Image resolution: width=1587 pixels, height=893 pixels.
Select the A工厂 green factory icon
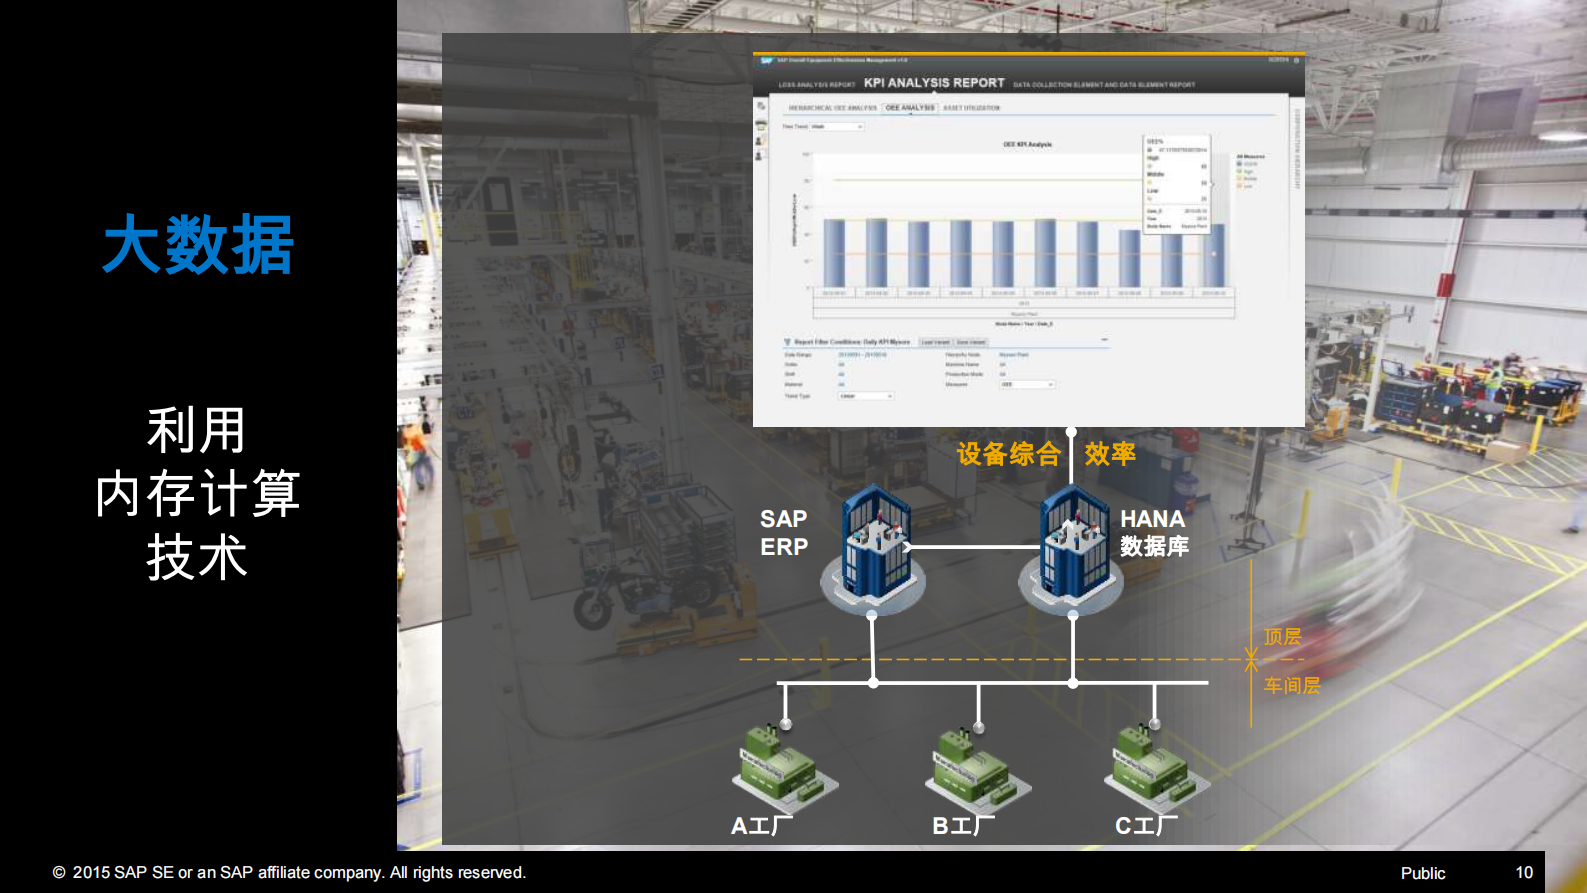785,768
